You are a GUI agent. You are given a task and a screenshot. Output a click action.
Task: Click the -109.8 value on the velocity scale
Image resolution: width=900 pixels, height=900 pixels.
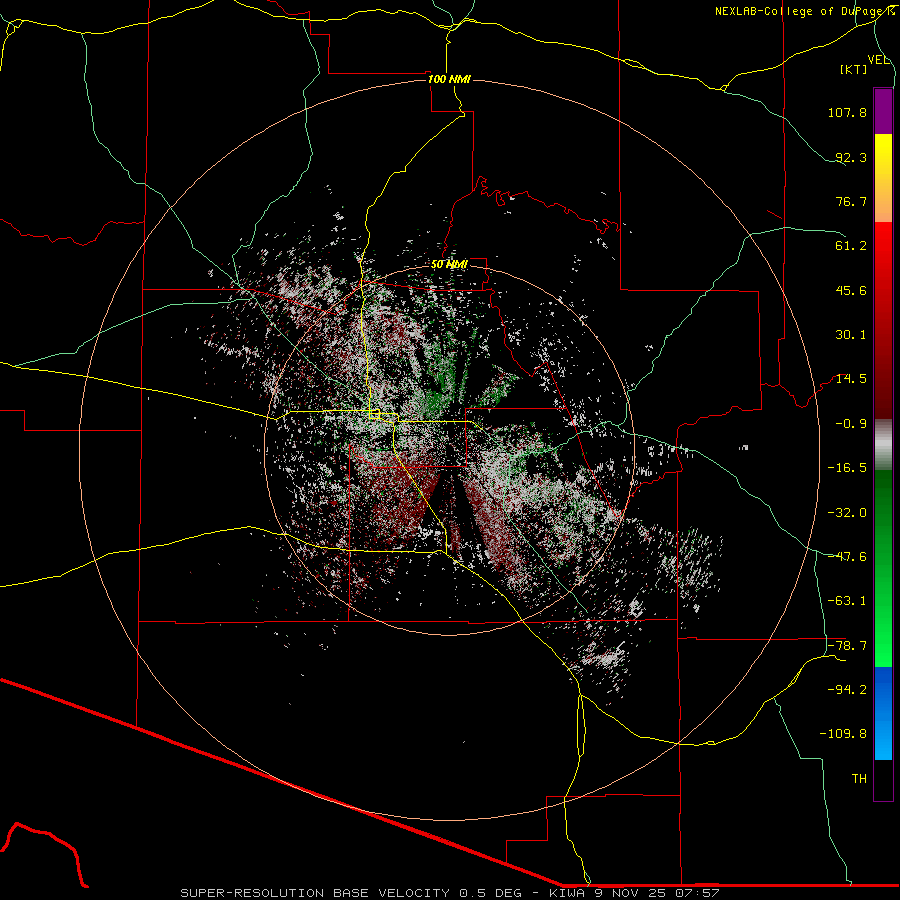(x=843, y=734)
